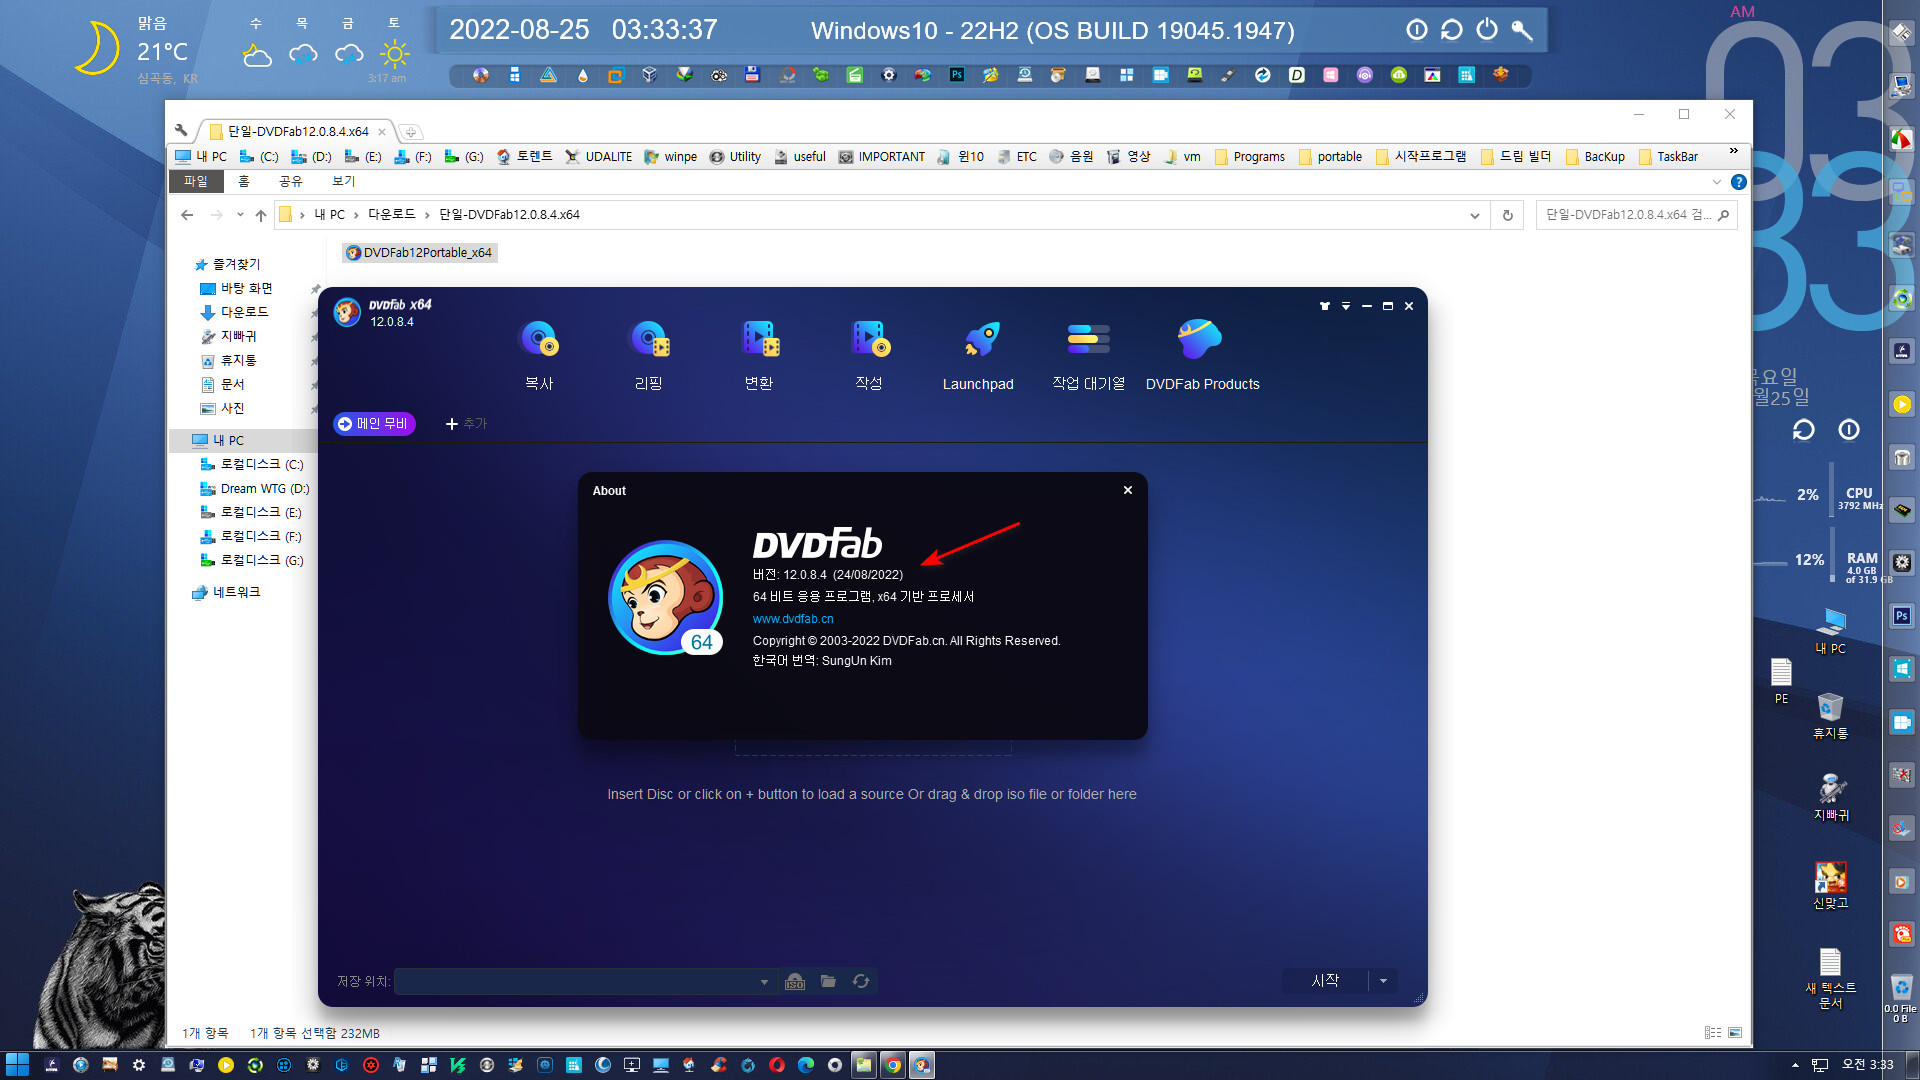Click the + 추가 add source button
This screenshot has width=1920, height=1080.
click(x=466, y=424)
